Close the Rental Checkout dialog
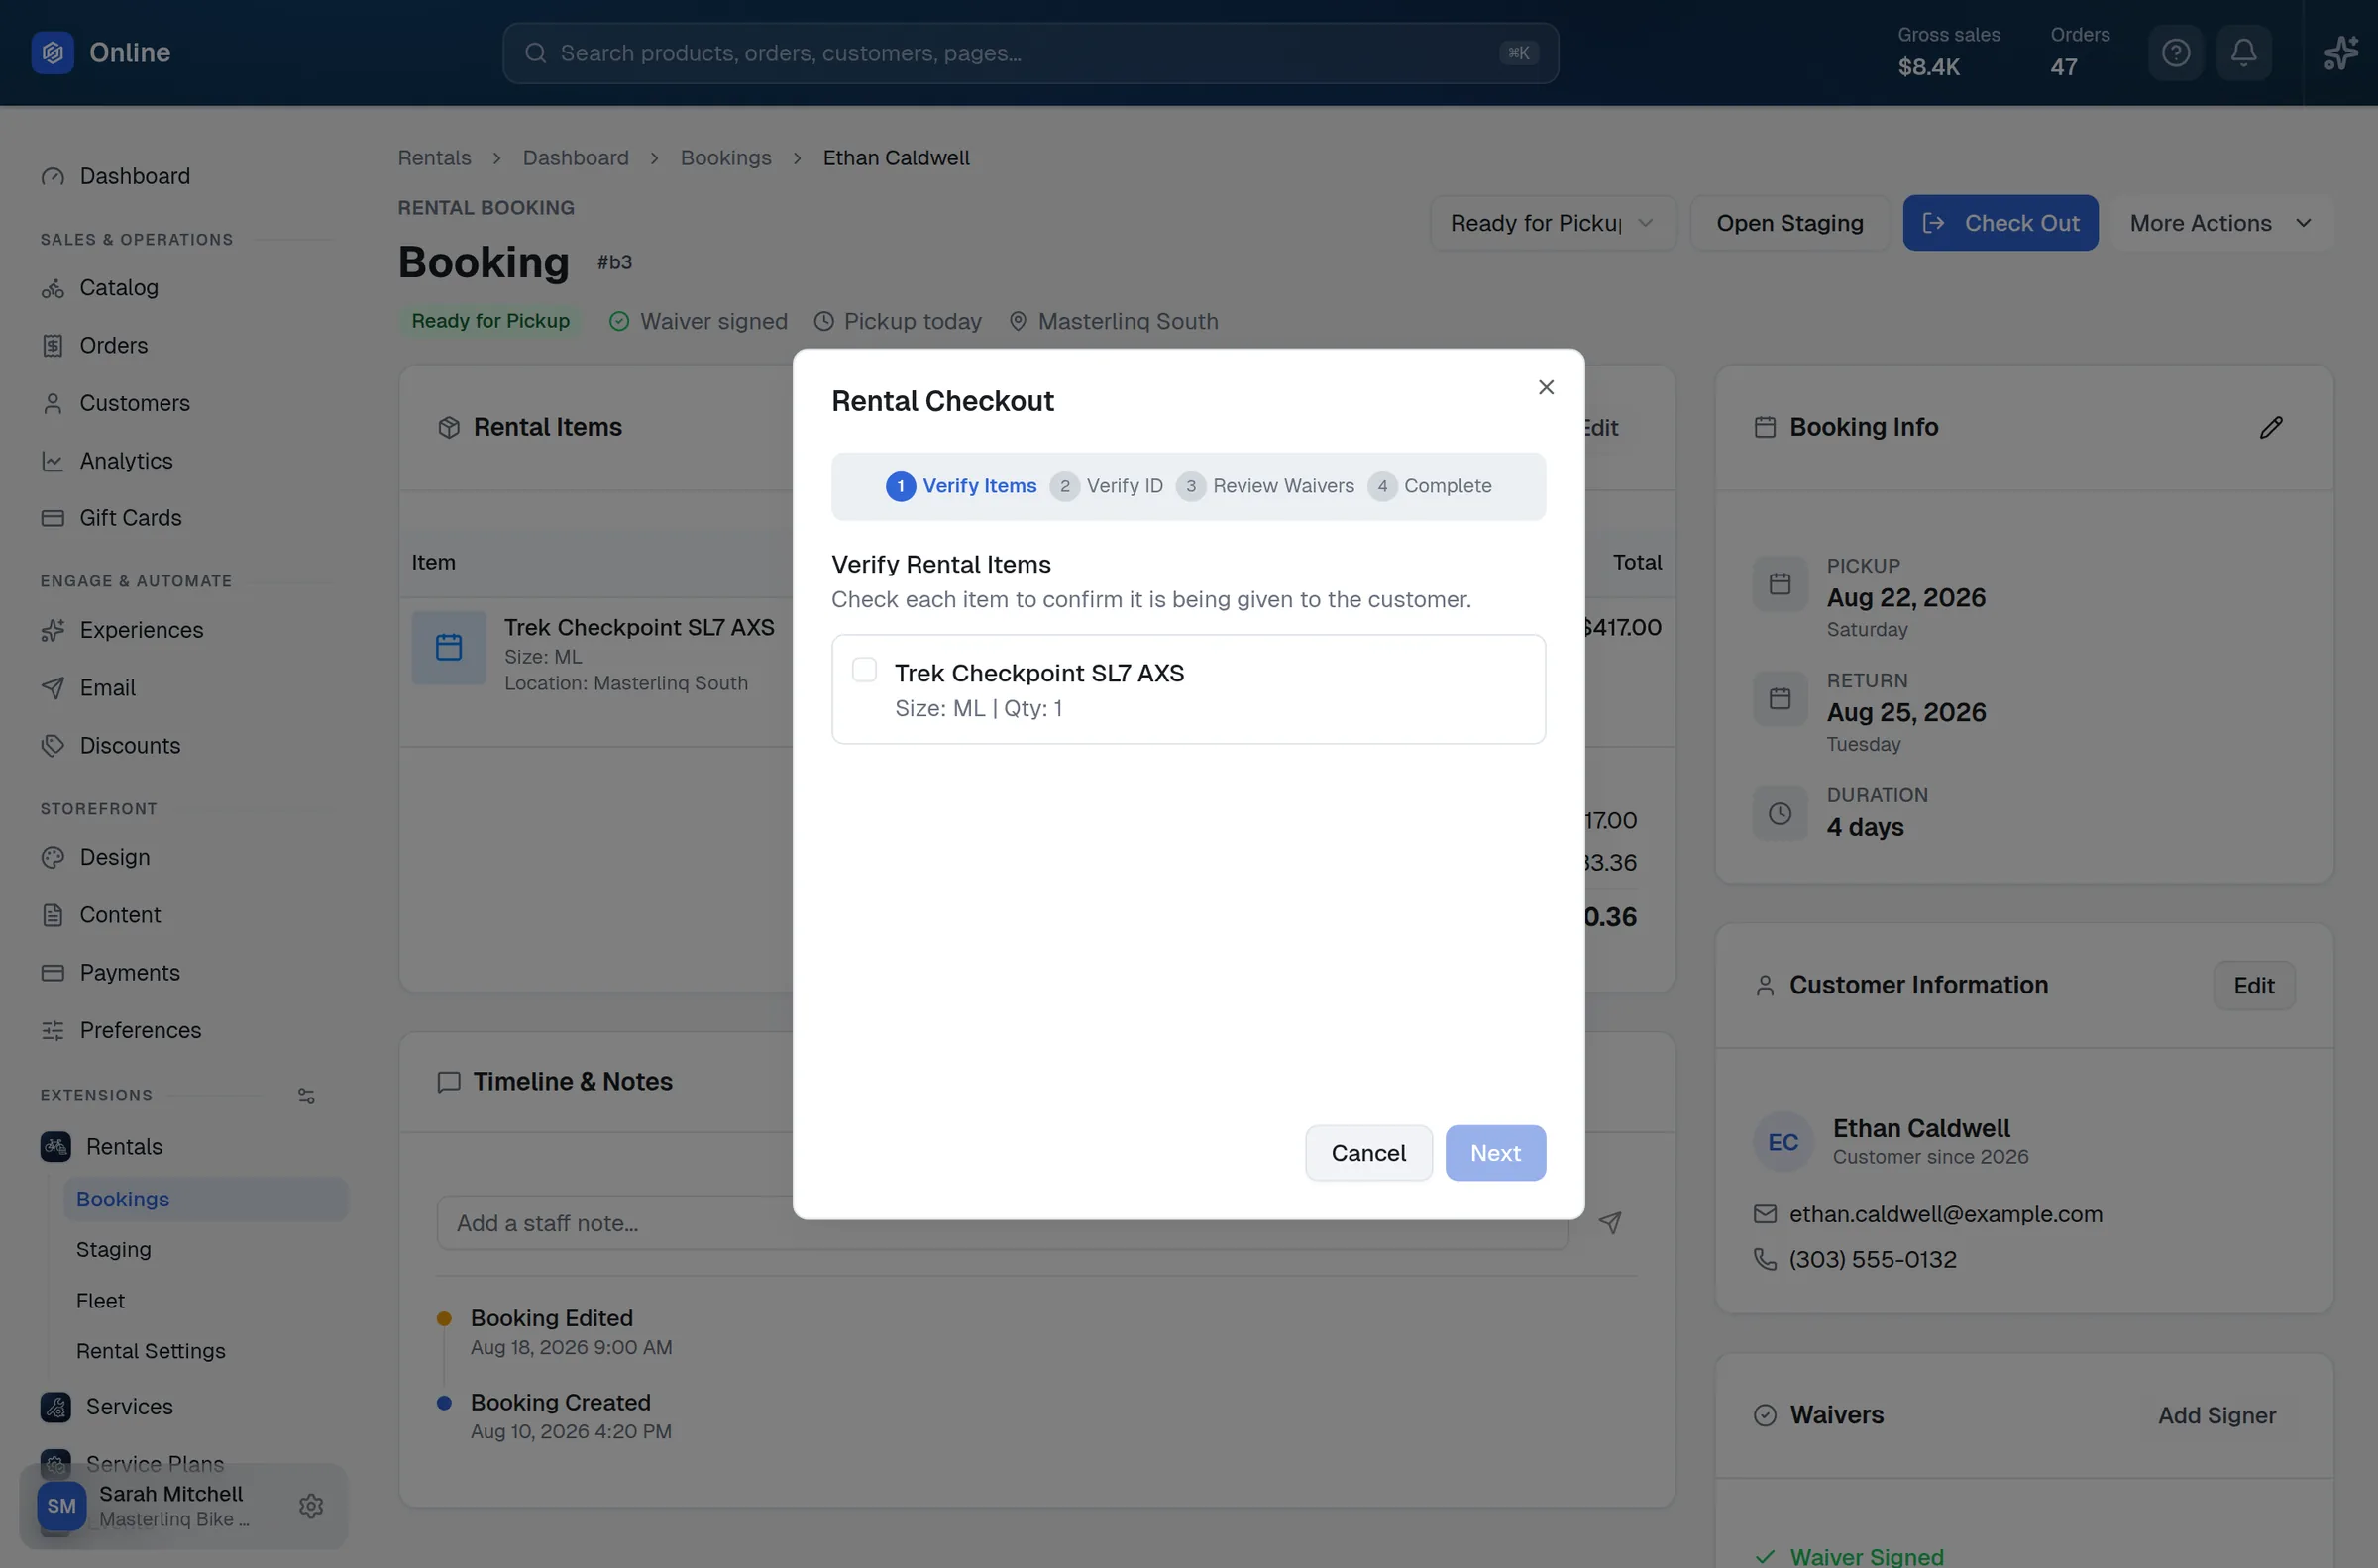Image resolution: width=2378 pixels, height=1568 pixels. [1546, 387]
